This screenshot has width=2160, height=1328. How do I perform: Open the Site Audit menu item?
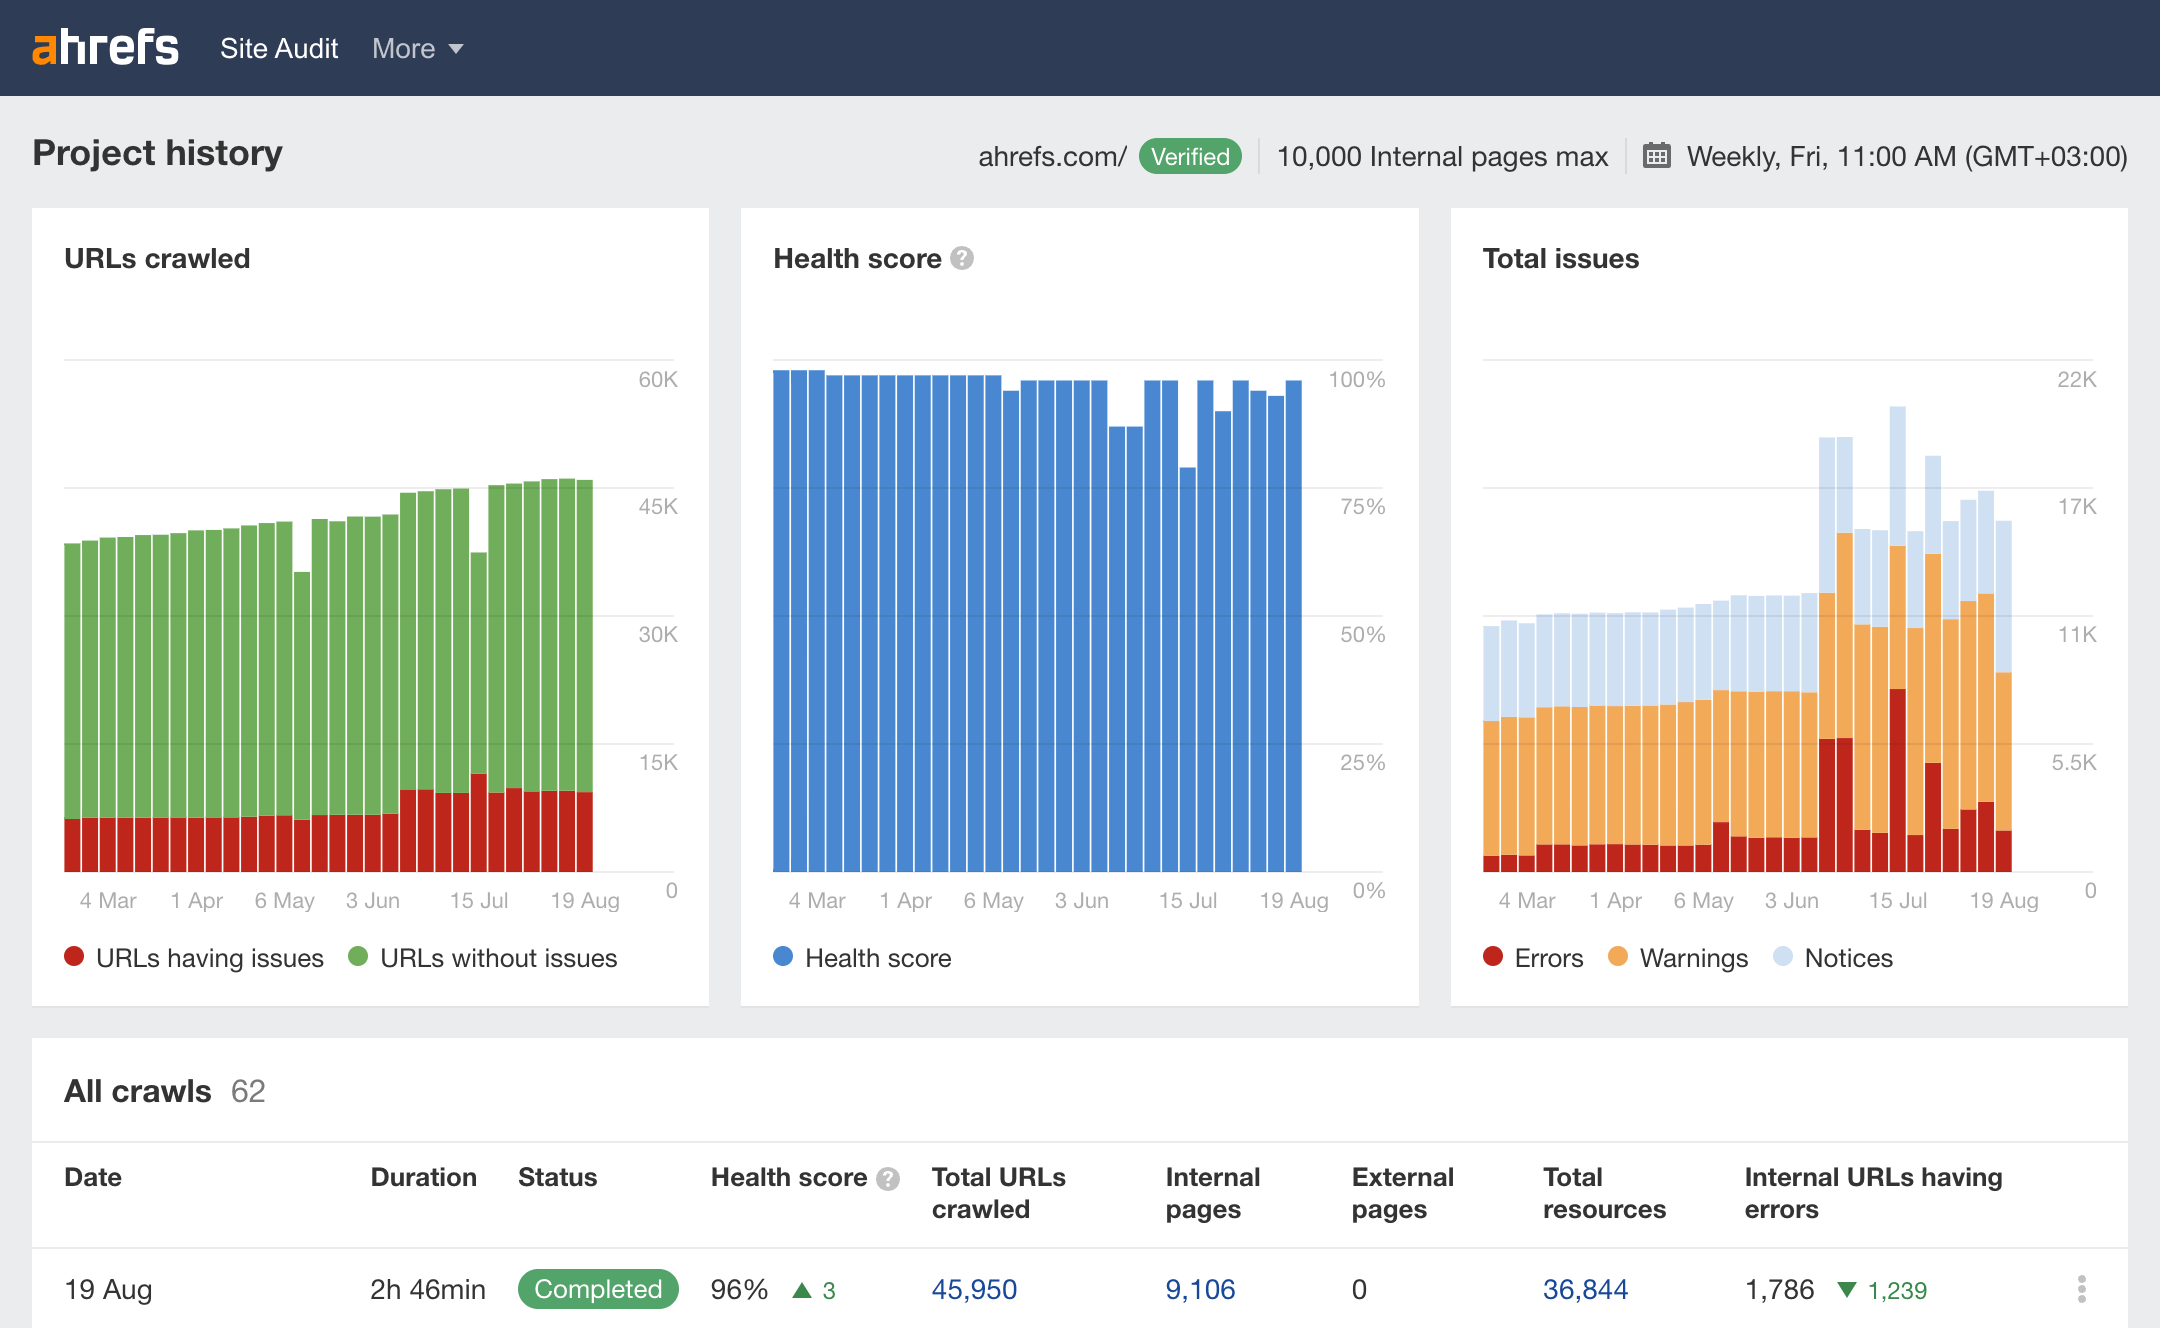point(279,48)
